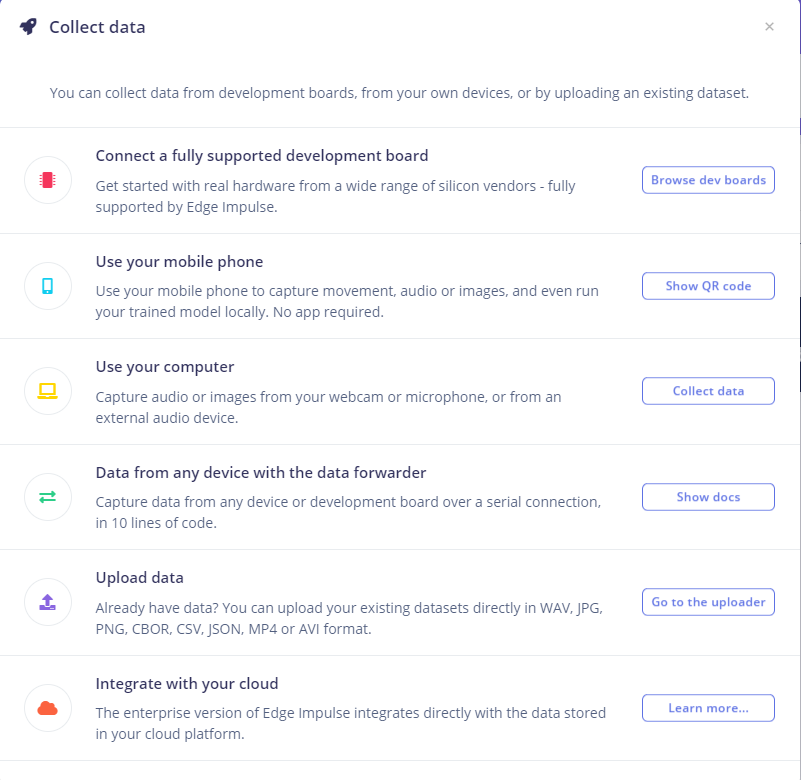Open Browse dev boards

click(x=708, y=180)
